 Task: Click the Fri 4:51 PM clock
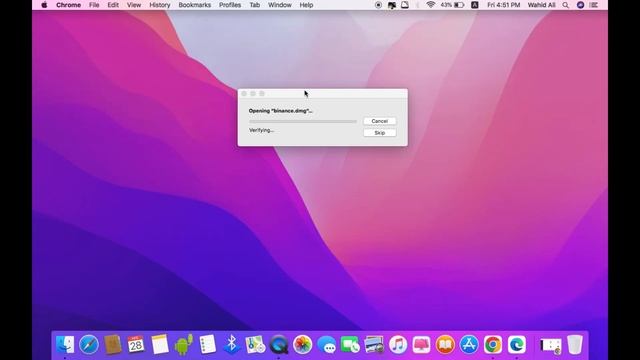[504, 5]
